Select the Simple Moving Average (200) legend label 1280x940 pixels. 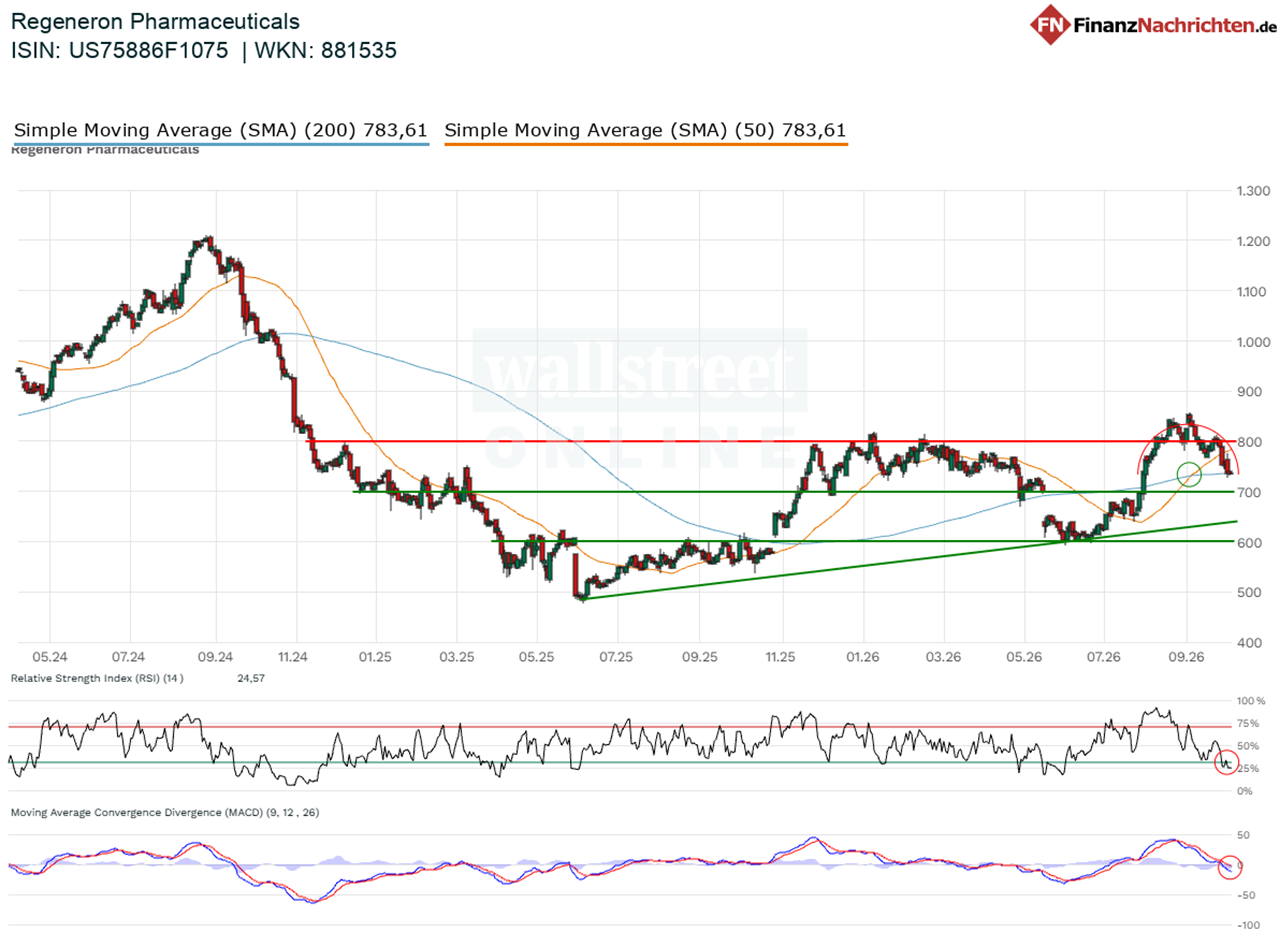221,130
